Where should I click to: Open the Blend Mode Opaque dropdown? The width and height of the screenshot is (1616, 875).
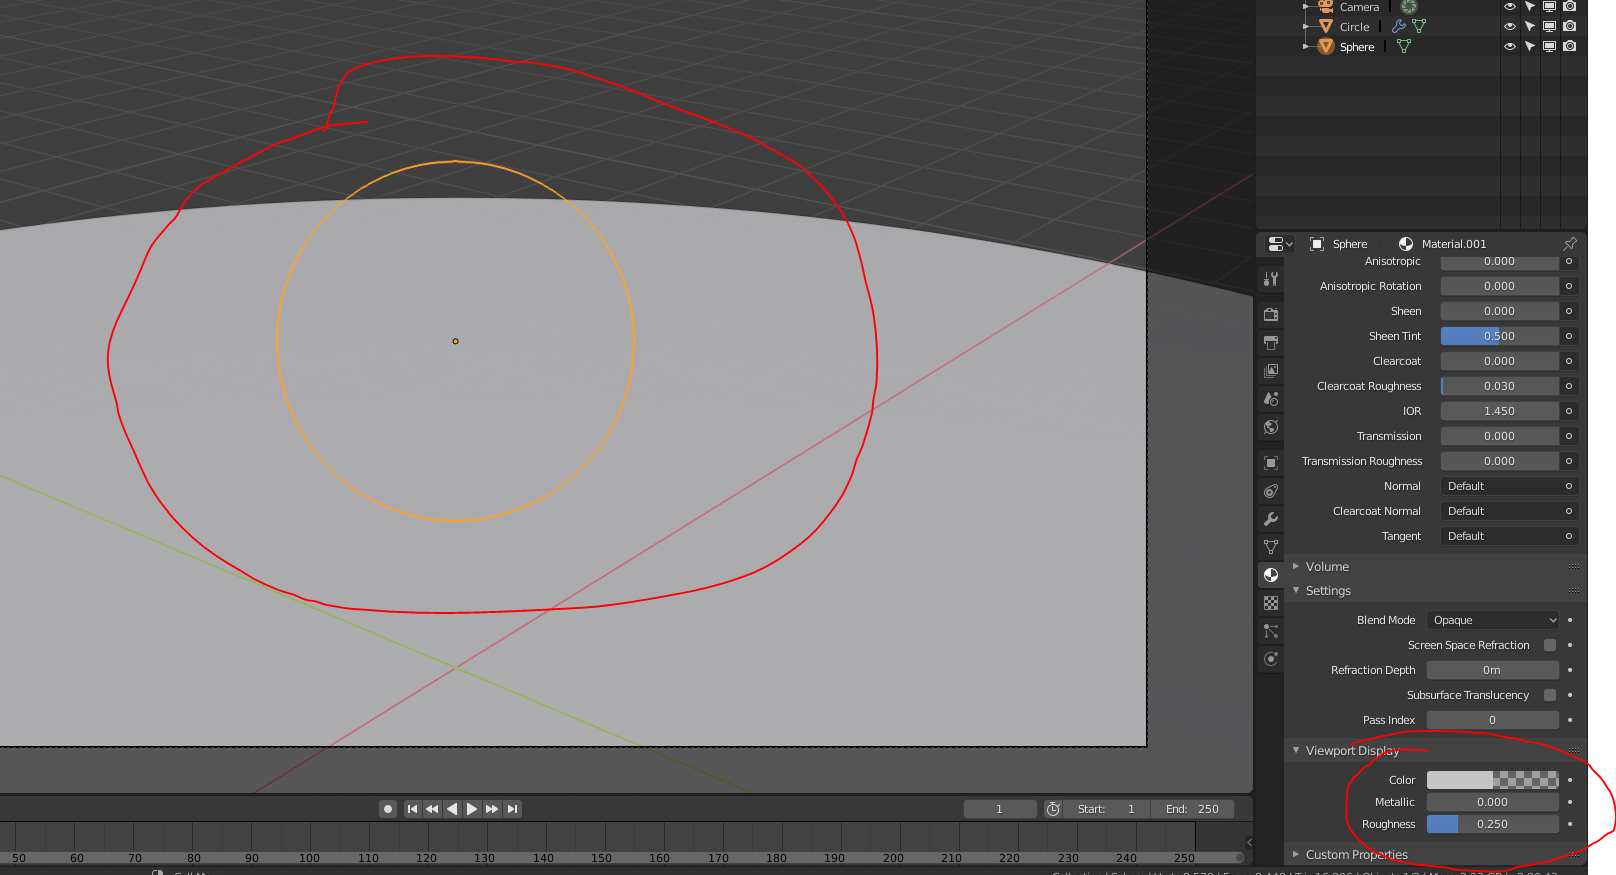[x=1493, y=620]
